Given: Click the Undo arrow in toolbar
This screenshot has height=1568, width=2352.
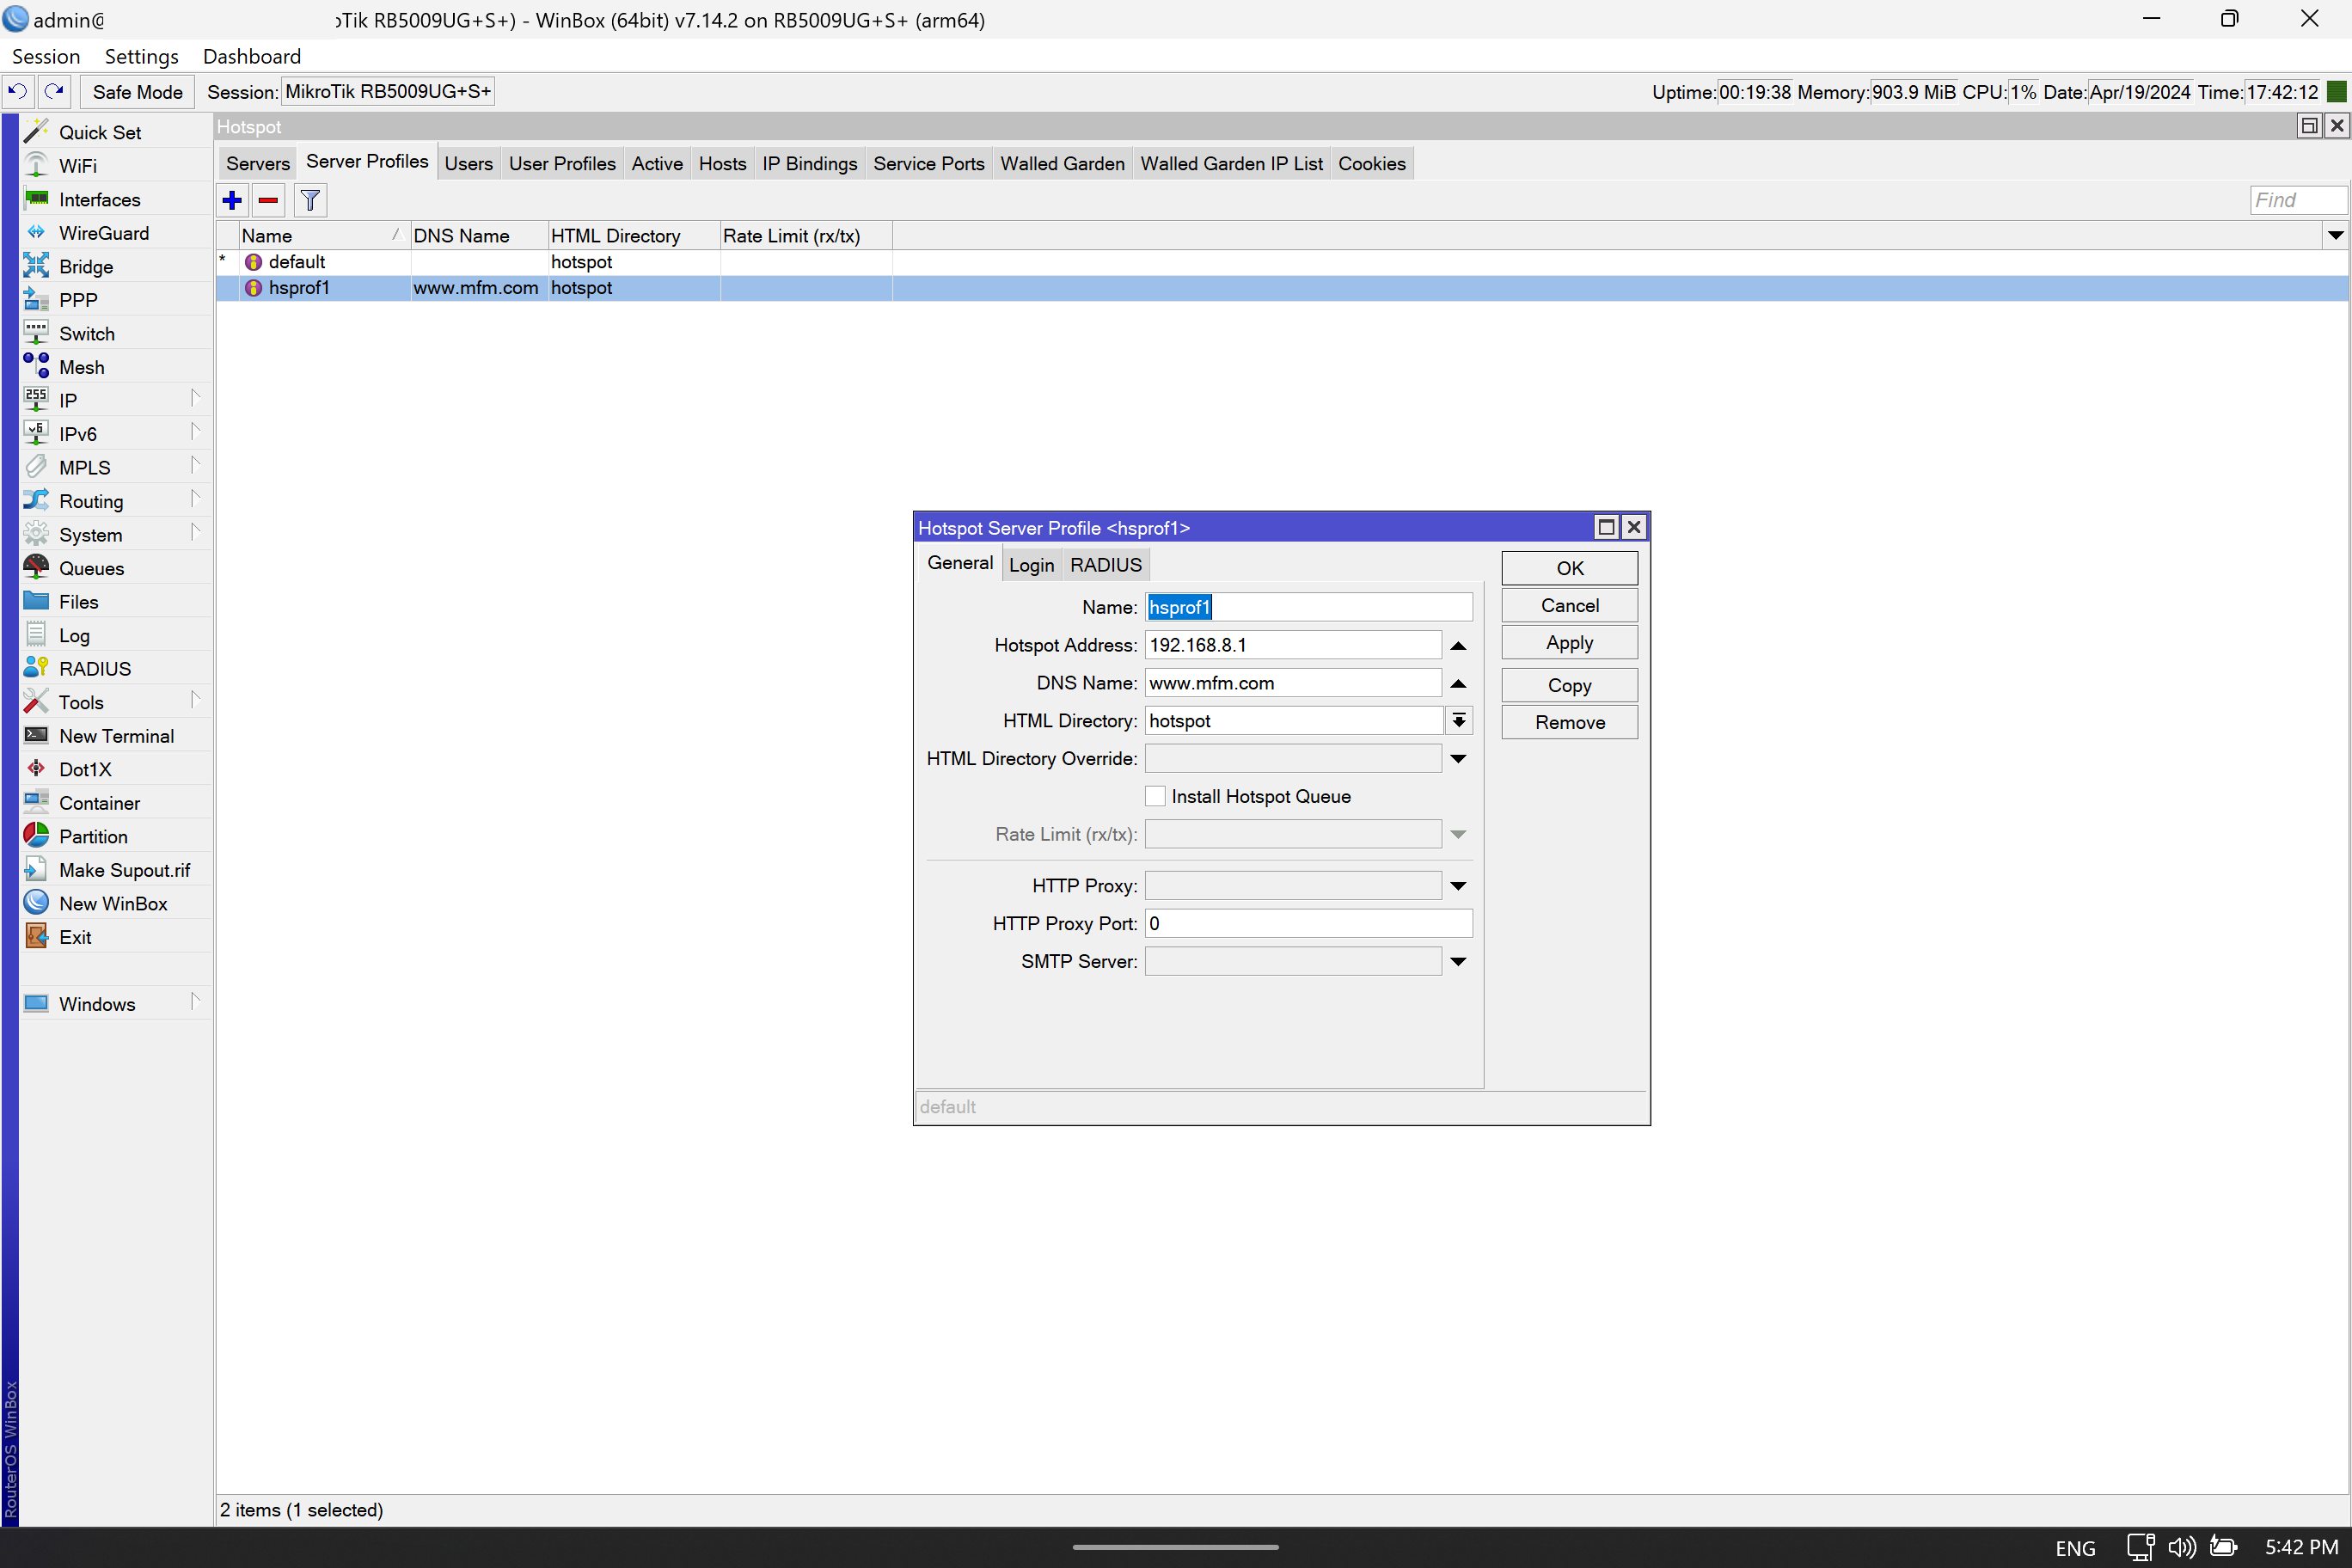Looking at the screenshot, I should pyautogui.click(x=18, y=92).
